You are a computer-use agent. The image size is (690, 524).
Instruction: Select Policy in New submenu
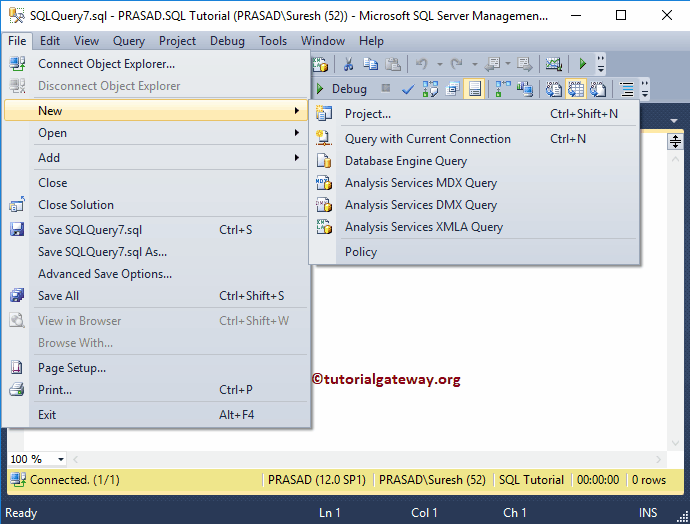[x=474, y=252]
